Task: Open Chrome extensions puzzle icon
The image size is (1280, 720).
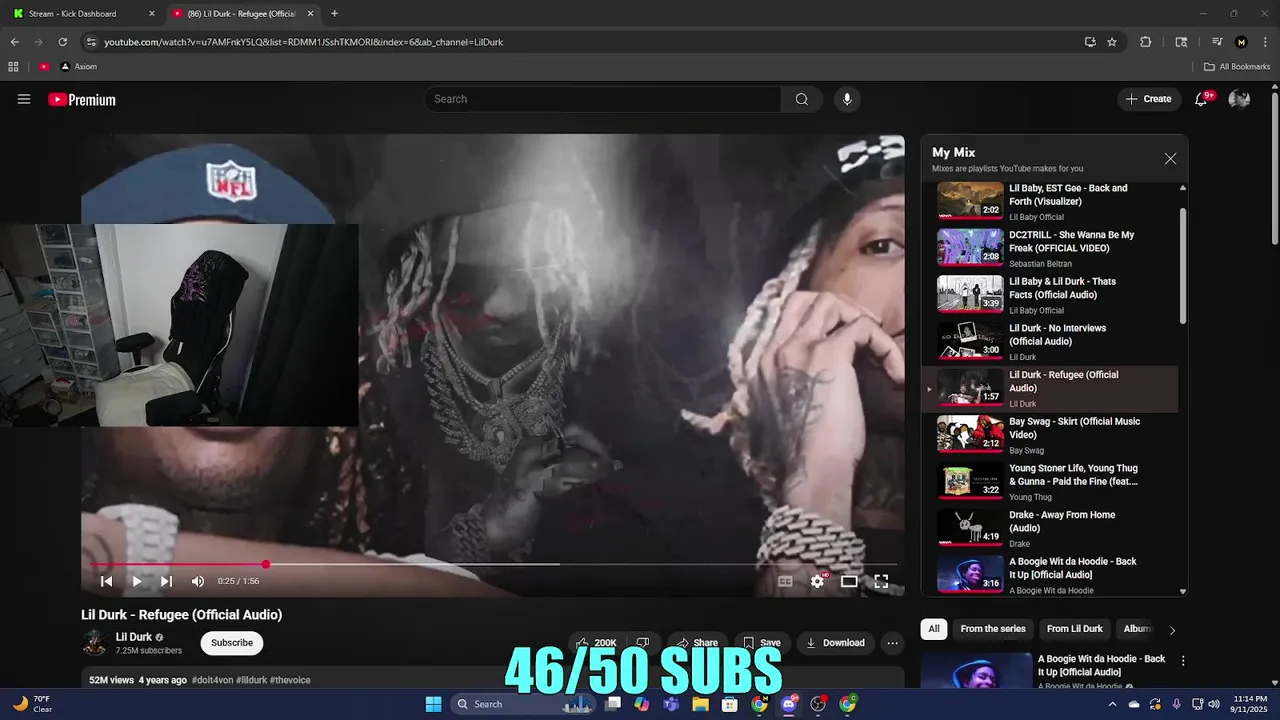Action: click(x=1146, y=42)
